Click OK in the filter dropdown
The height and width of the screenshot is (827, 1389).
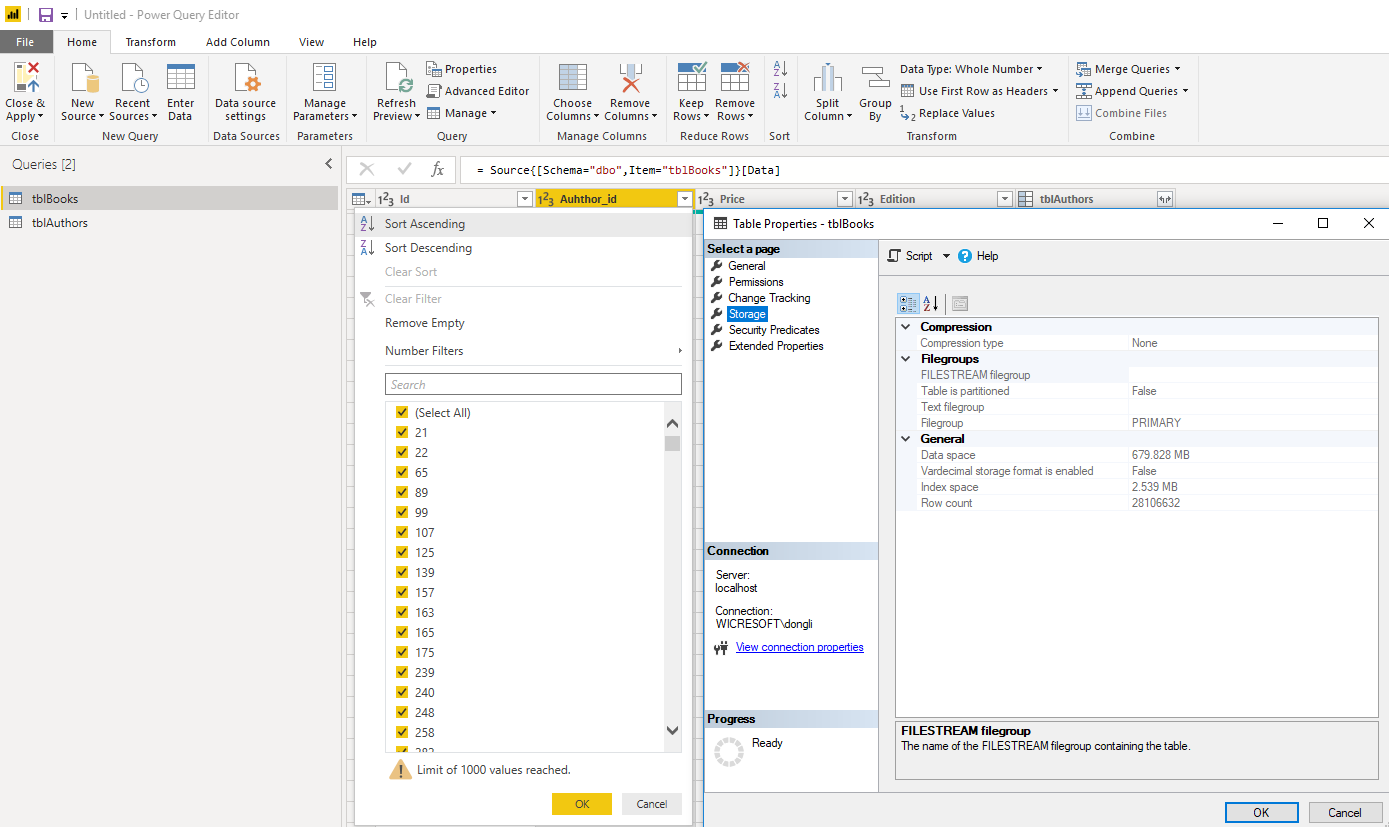582,804
